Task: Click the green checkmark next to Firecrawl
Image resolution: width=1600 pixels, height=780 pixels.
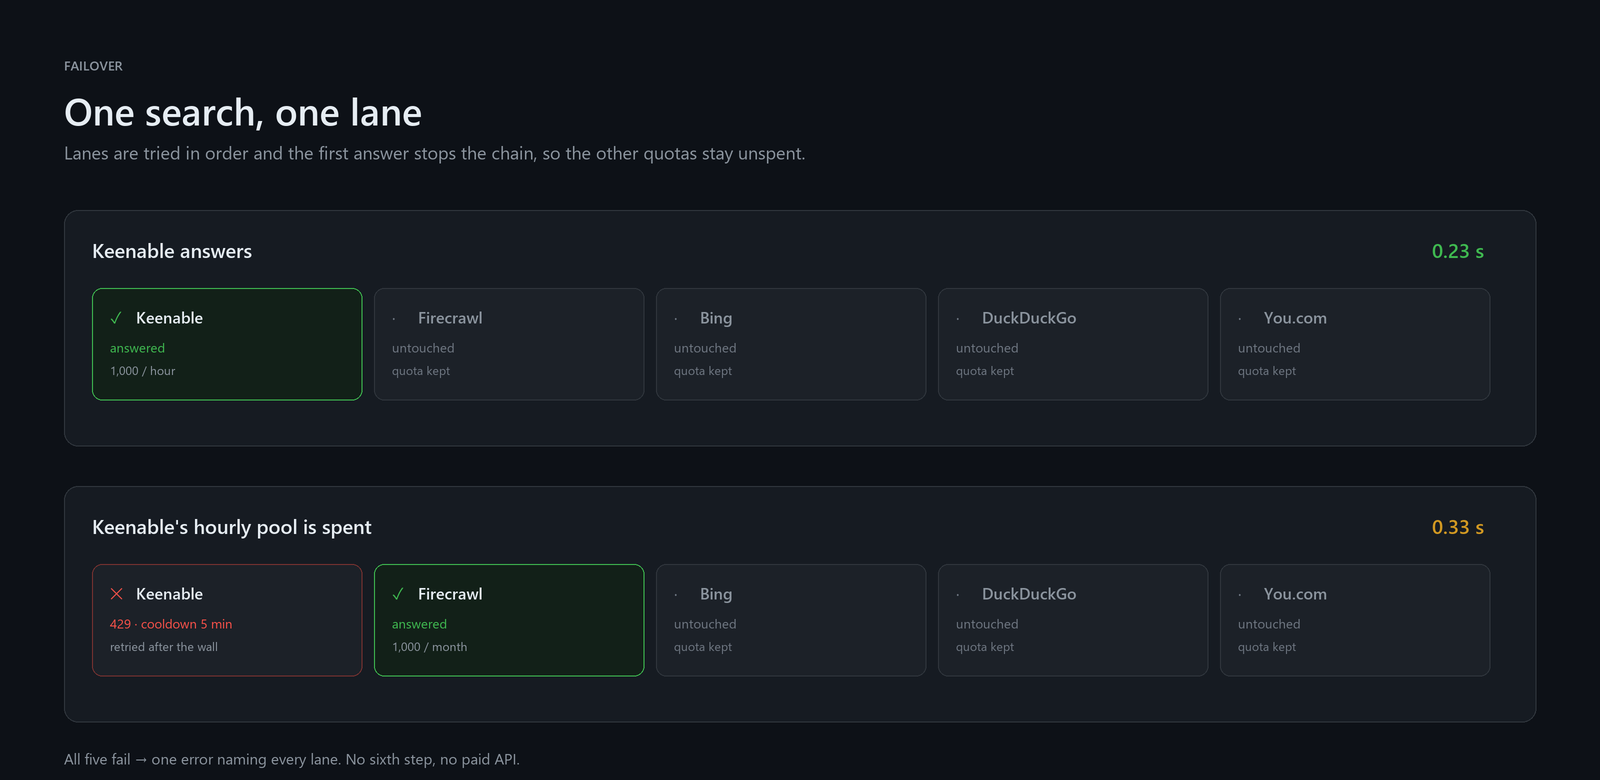Action: click(398, 594)
